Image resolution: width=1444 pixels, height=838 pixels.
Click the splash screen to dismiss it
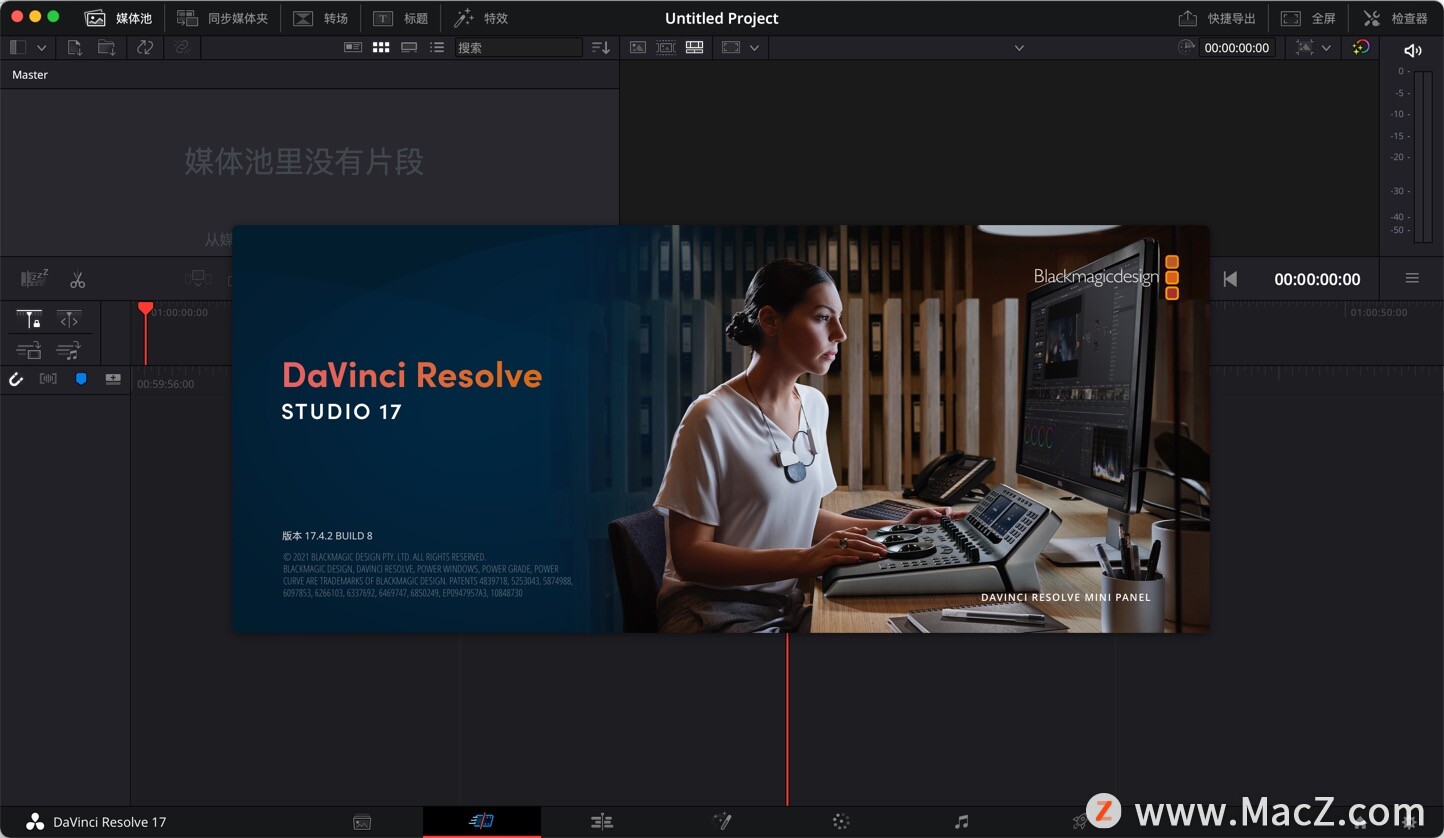(x=721, y=429)
